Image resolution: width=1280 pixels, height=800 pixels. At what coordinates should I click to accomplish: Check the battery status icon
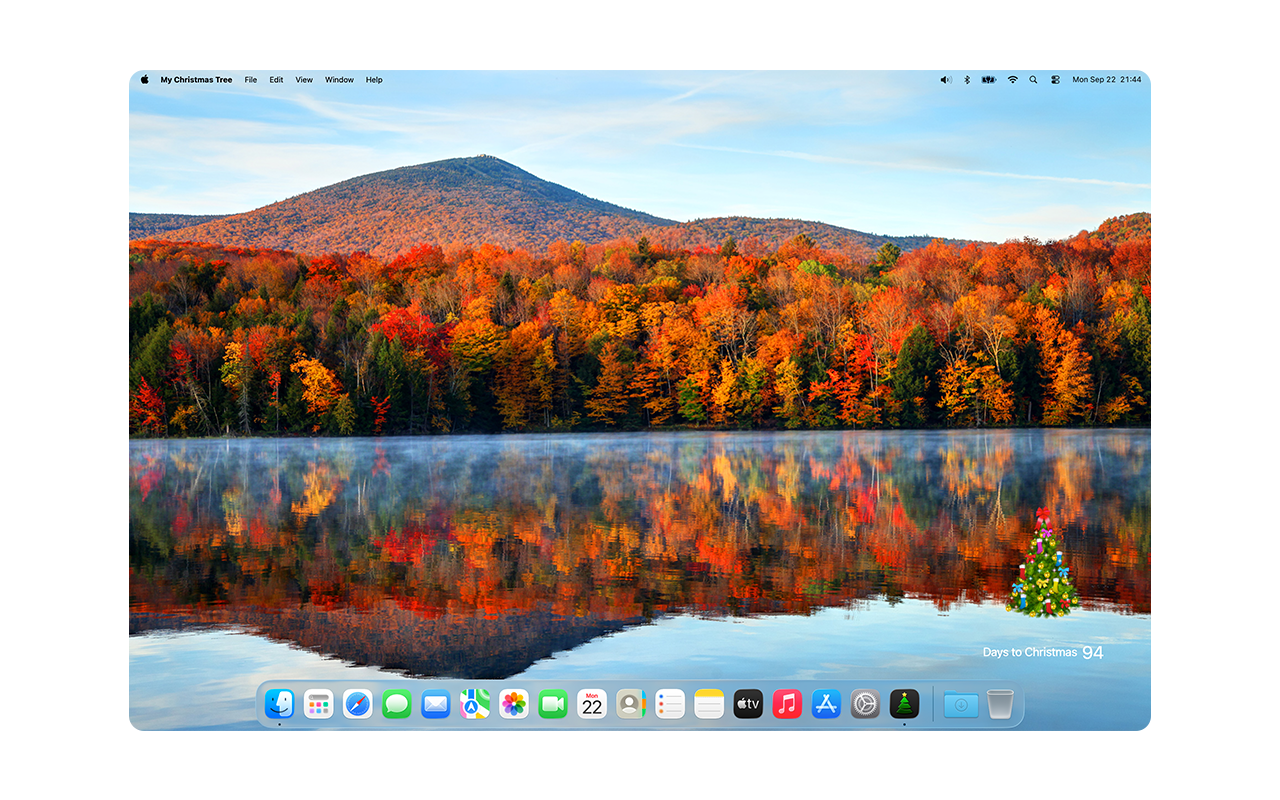(989, 80)
